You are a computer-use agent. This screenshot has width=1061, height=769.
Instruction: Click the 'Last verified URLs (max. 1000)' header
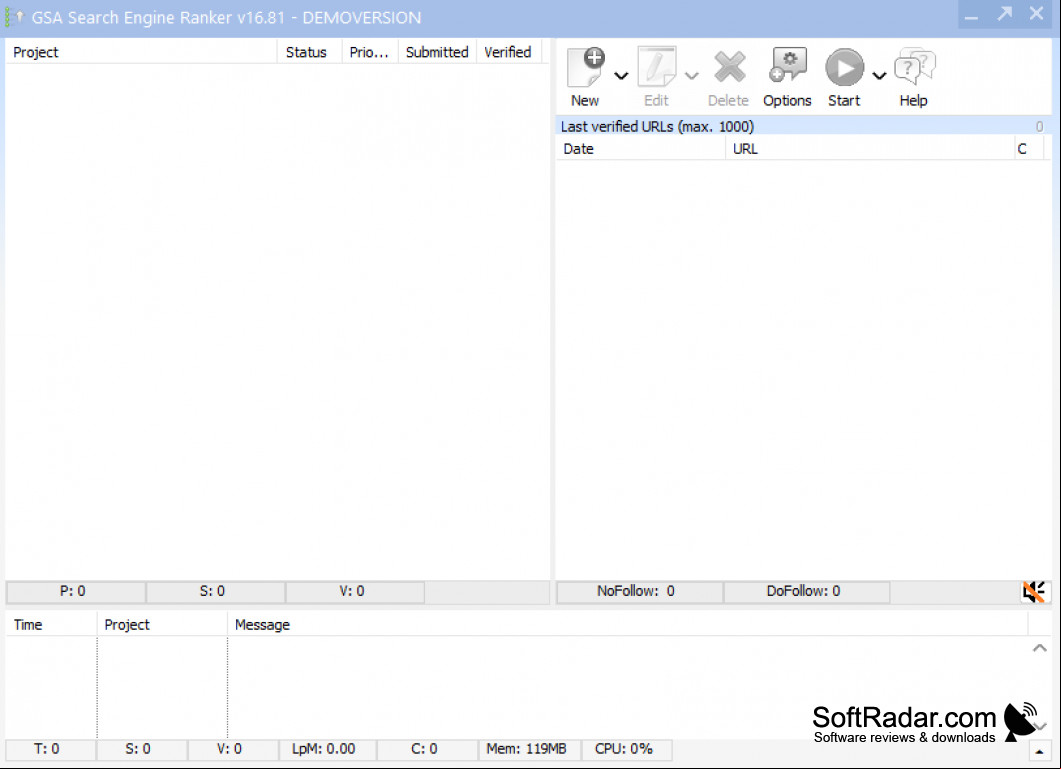(803, 127)
